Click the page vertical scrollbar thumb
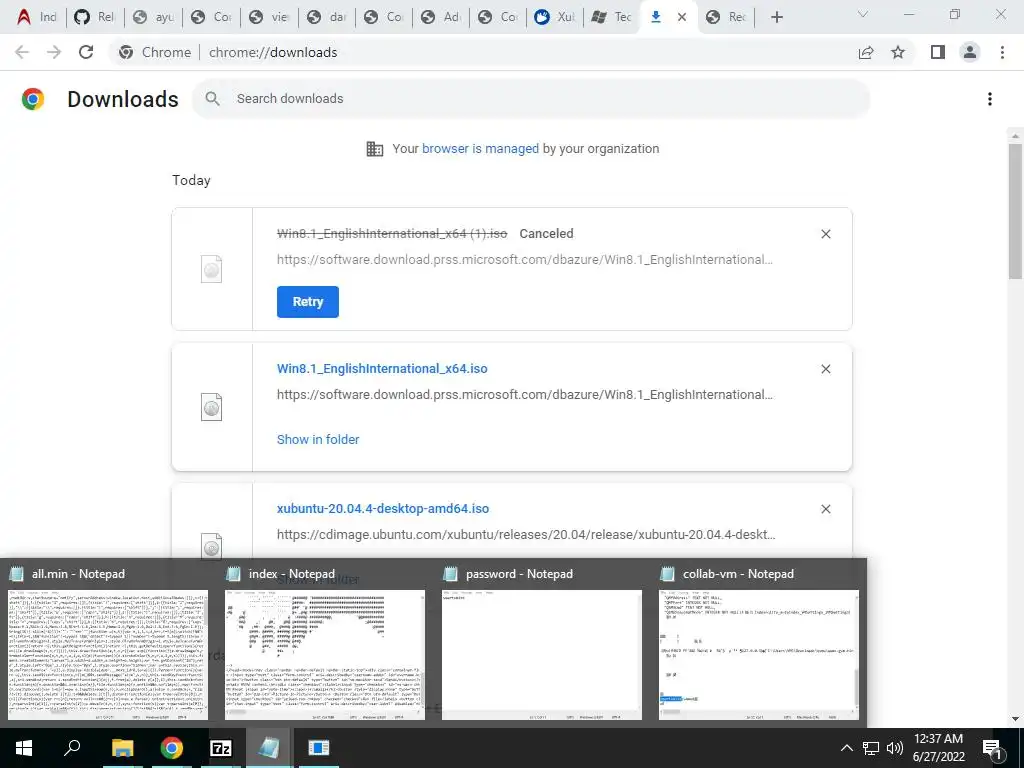 [x=1015, y=210]
